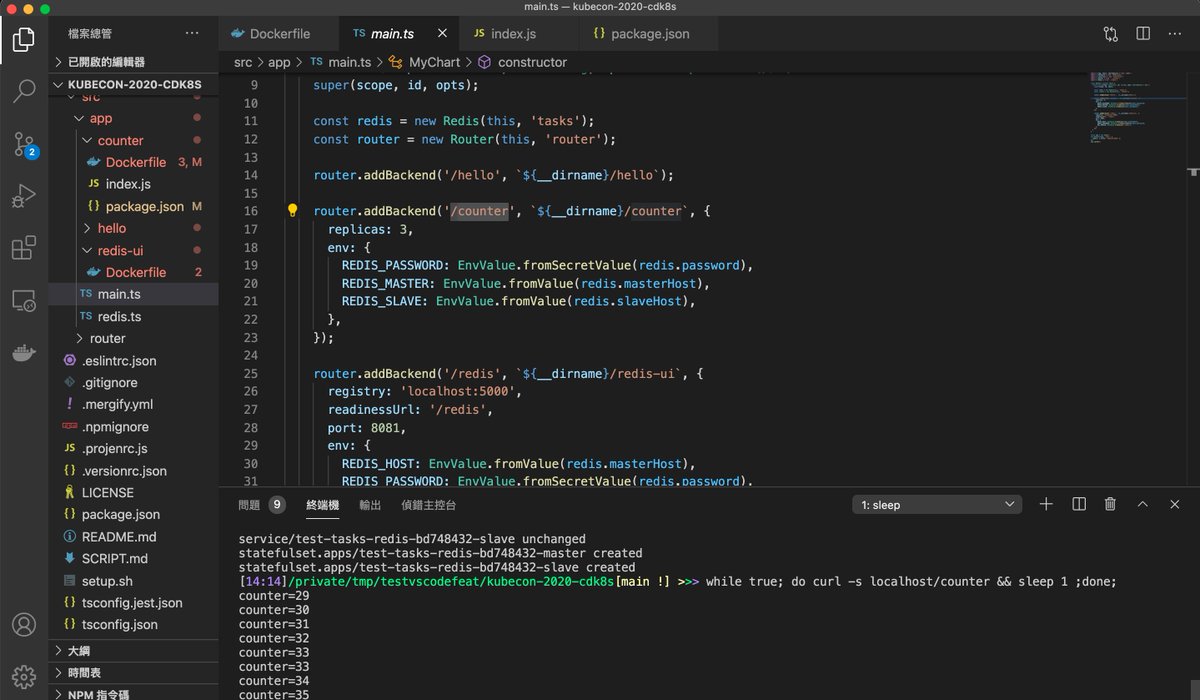
Task: Split the terminal panel
Action: coord(1079,504)
